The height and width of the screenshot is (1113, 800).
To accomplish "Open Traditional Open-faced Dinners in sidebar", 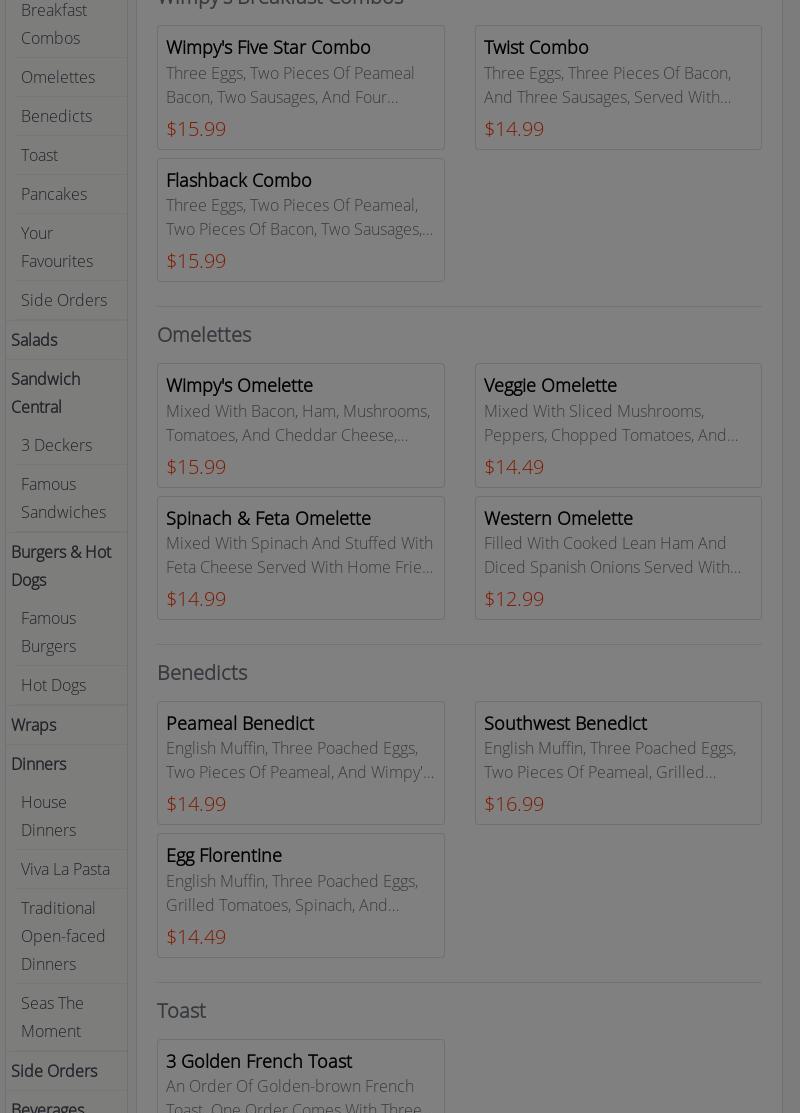I will 63,936.
